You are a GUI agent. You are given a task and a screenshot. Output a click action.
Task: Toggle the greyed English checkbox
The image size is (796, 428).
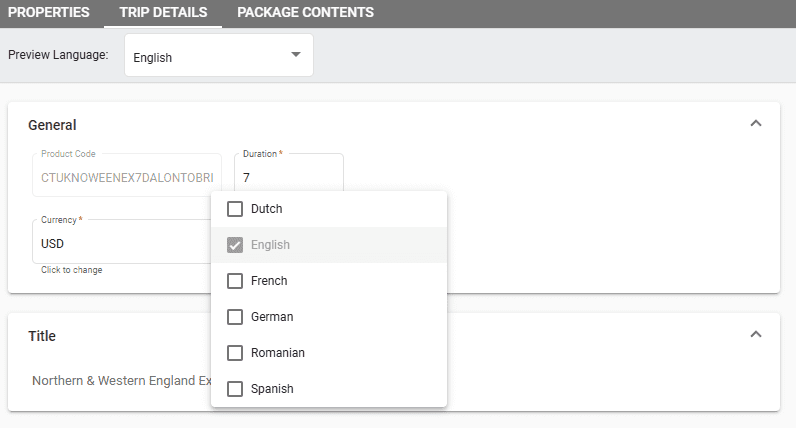click(236, 245)
